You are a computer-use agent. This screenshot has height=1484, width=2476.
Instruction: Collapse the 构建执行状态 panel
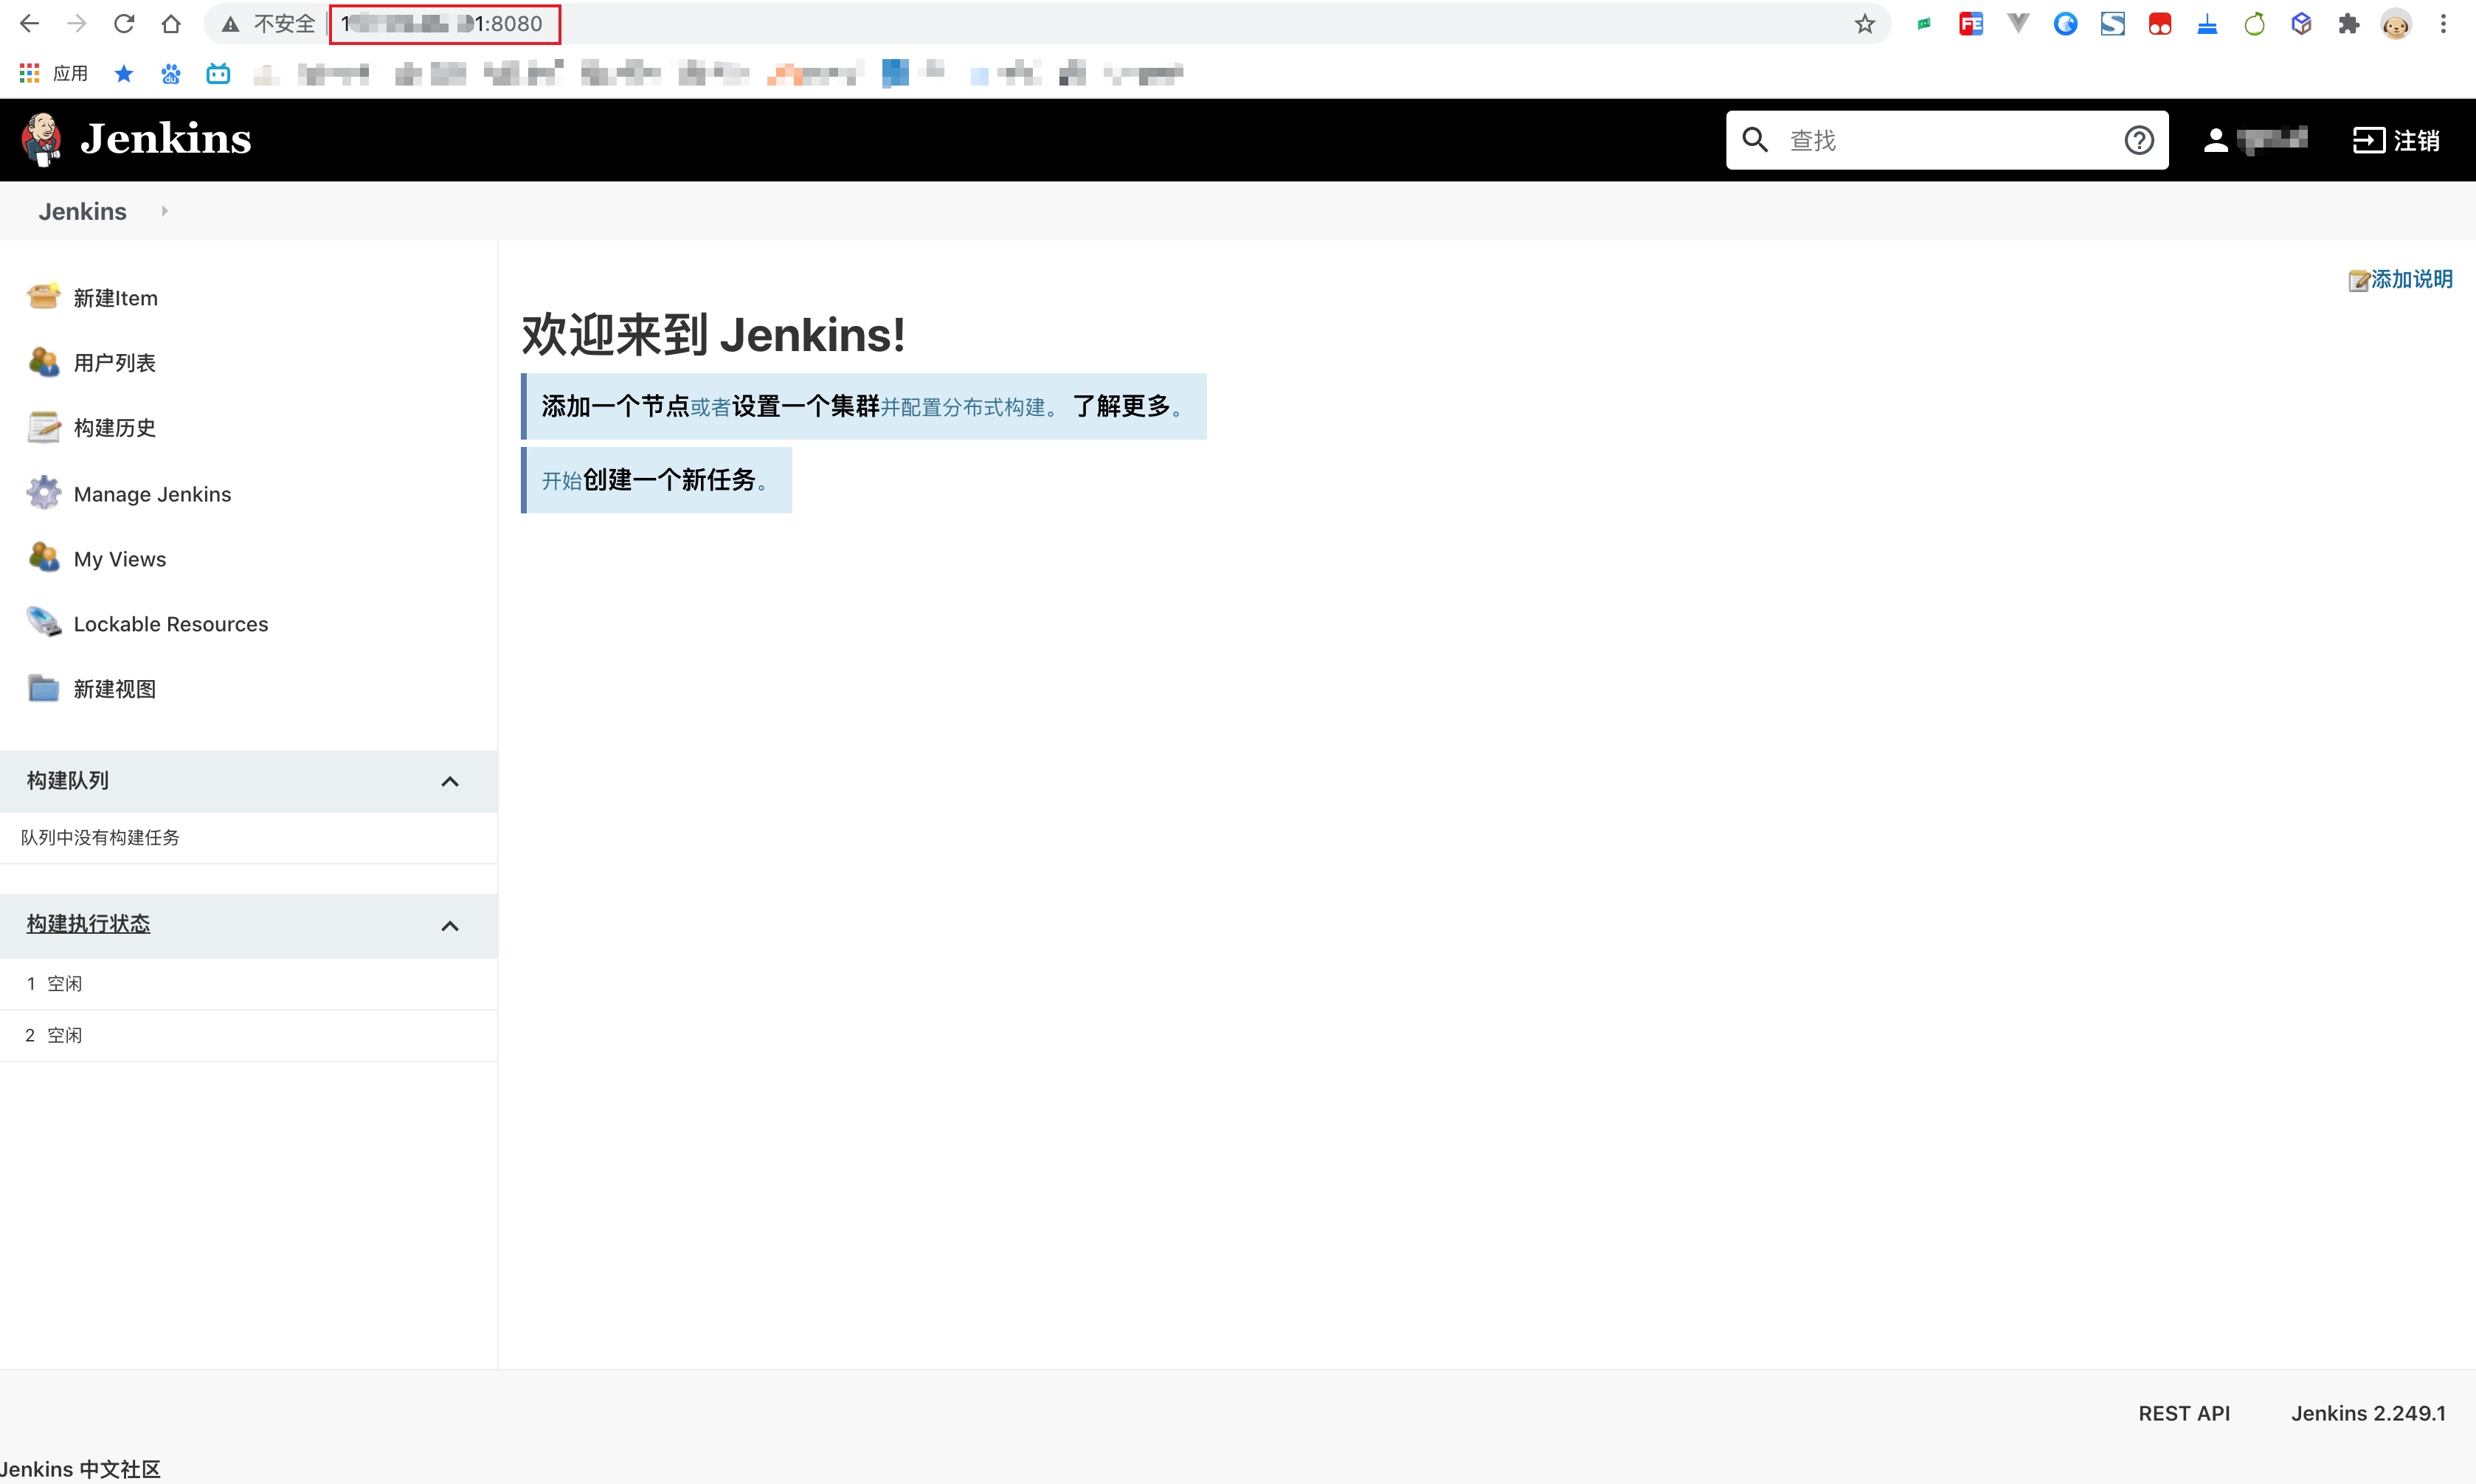click(450, 925)
